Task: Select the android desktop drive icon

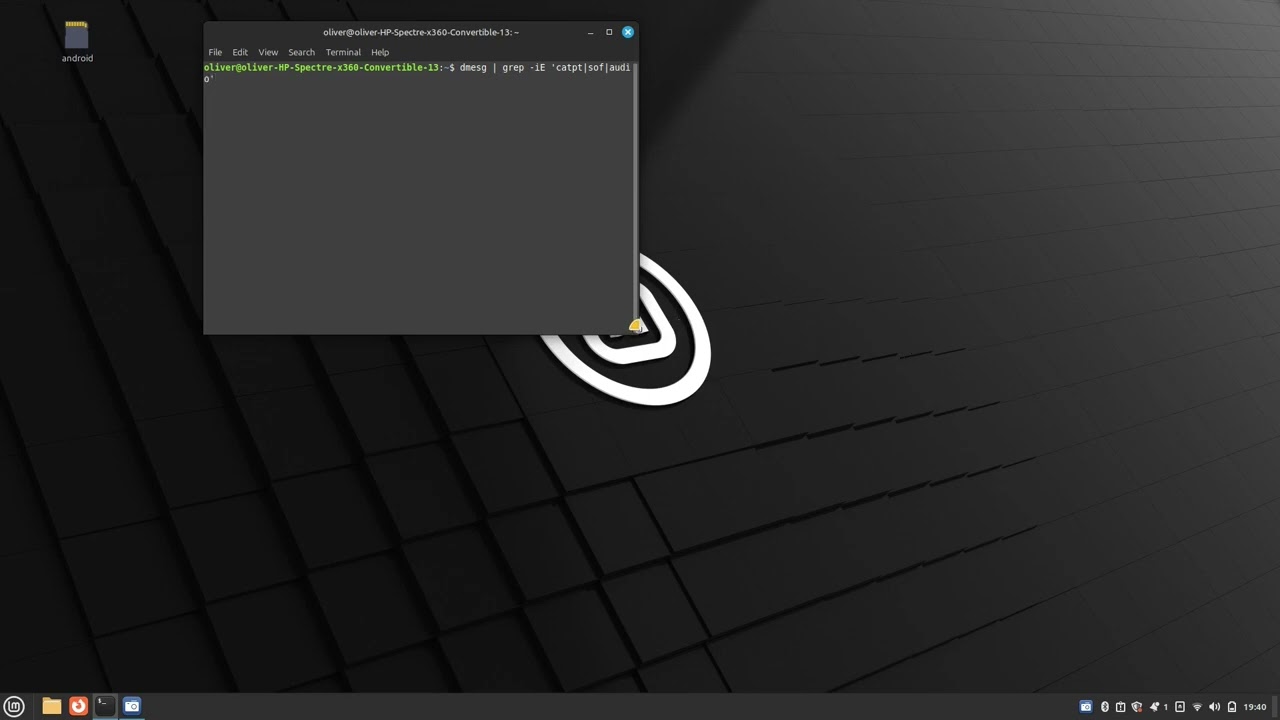Action: [77, 35]
